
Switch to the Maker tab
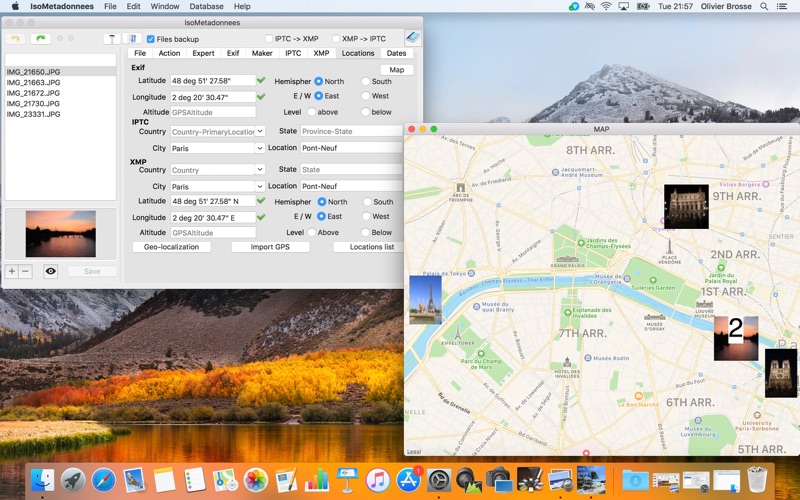[x=262, y=53]
